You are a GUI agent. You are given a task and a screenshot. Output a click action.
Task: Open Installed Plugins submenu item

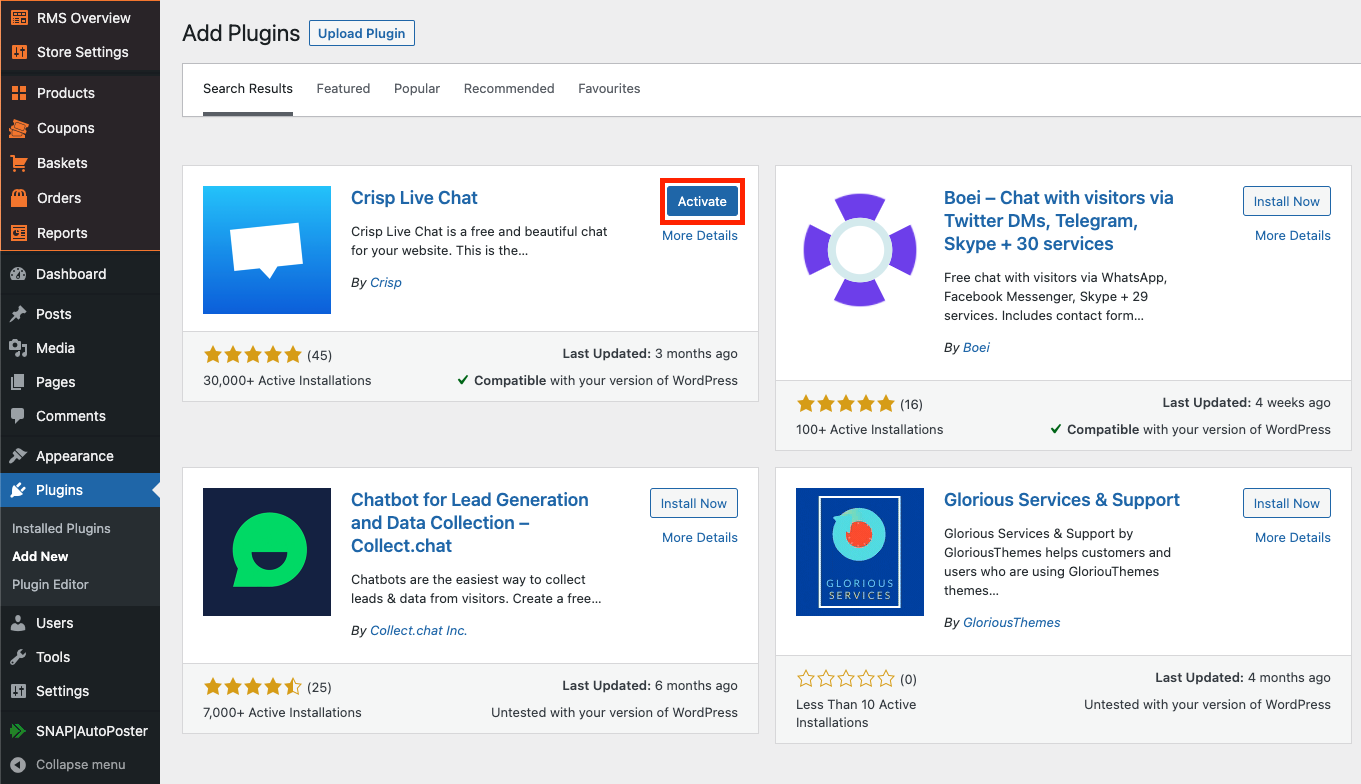[x=61, y=528]
